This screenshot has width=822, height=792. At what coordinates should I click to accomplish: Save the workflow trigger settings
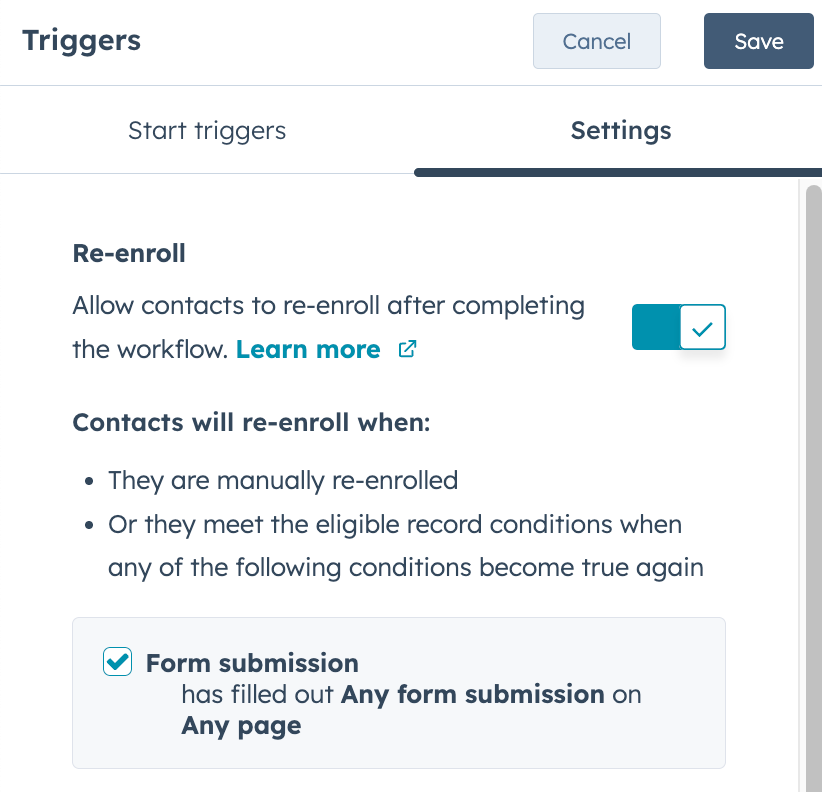click(758, 41)
